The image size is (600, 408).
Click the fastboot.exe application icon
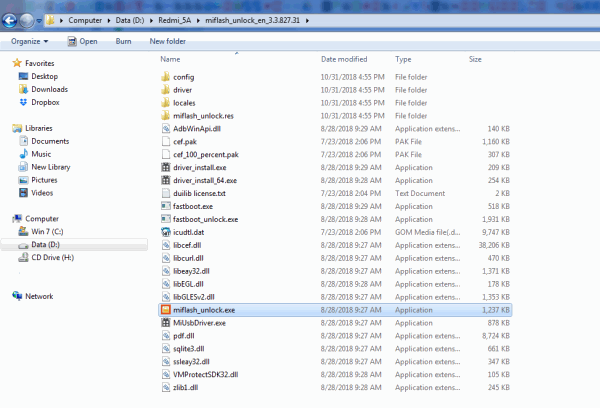tap(165, 206)
